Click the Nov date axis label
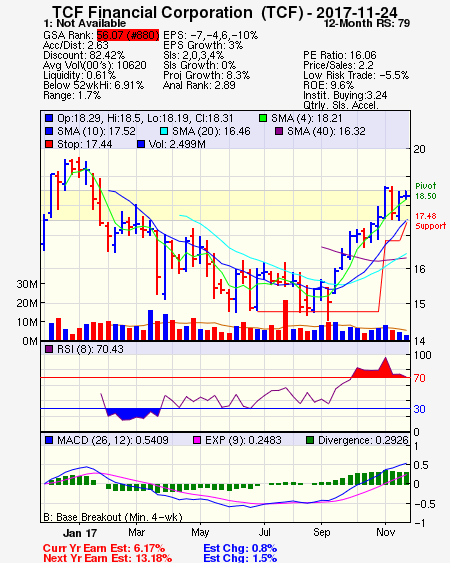The width and height of the screenshot is (450, 563). click(x=386, y=532)
